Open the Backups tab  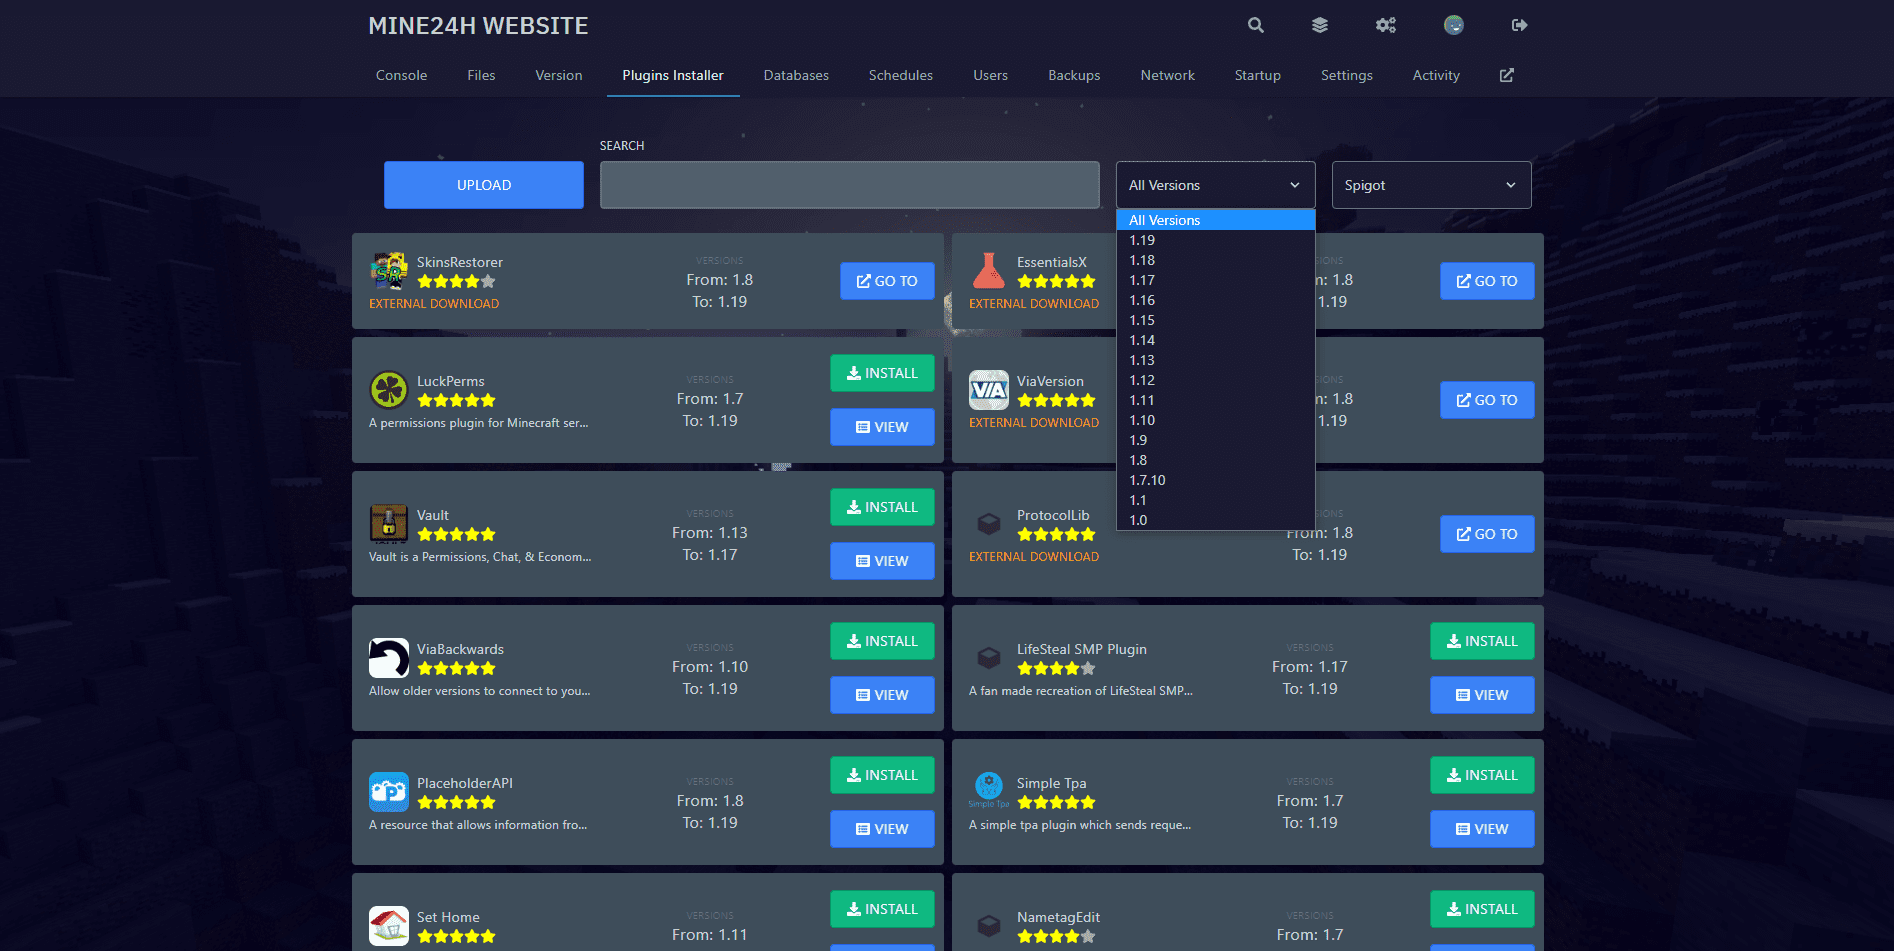click(1074, 75)
